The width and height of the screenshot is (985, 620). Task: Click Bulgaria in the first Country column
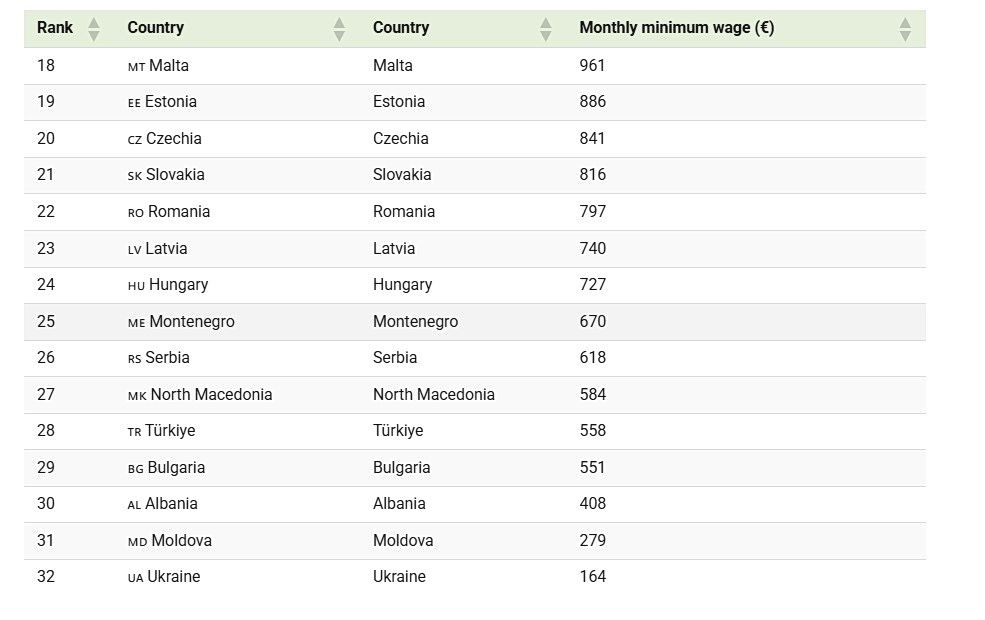pos(176,468)
